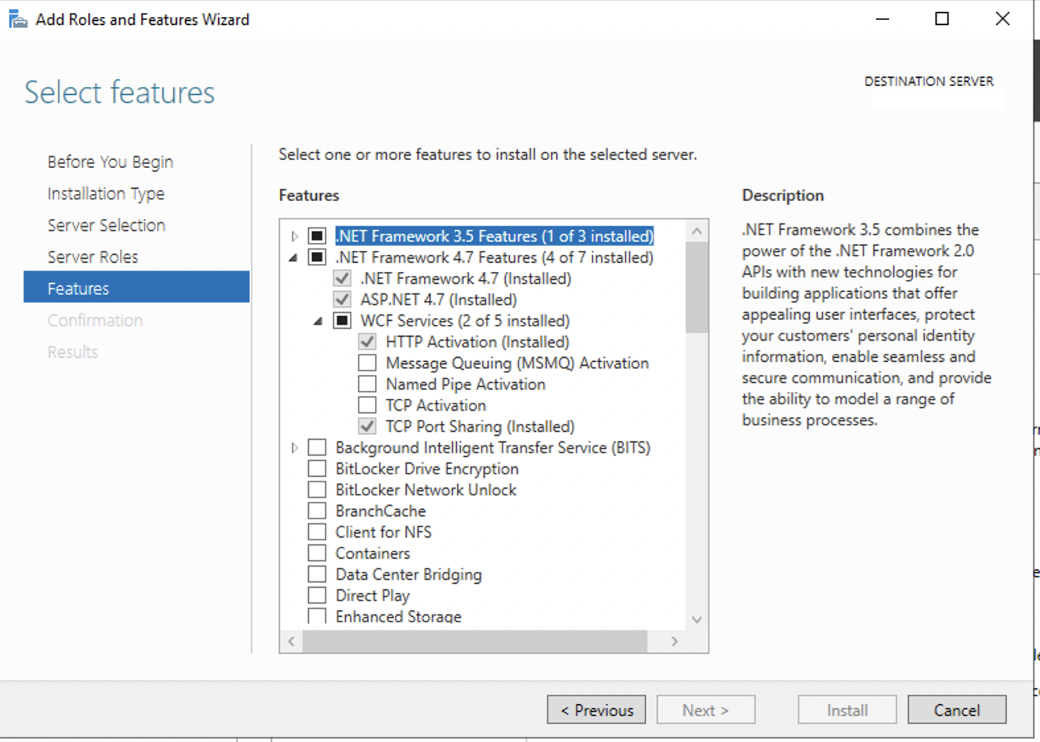Enable BitLocker Drive Encryption checkbox

pos(317,469)
